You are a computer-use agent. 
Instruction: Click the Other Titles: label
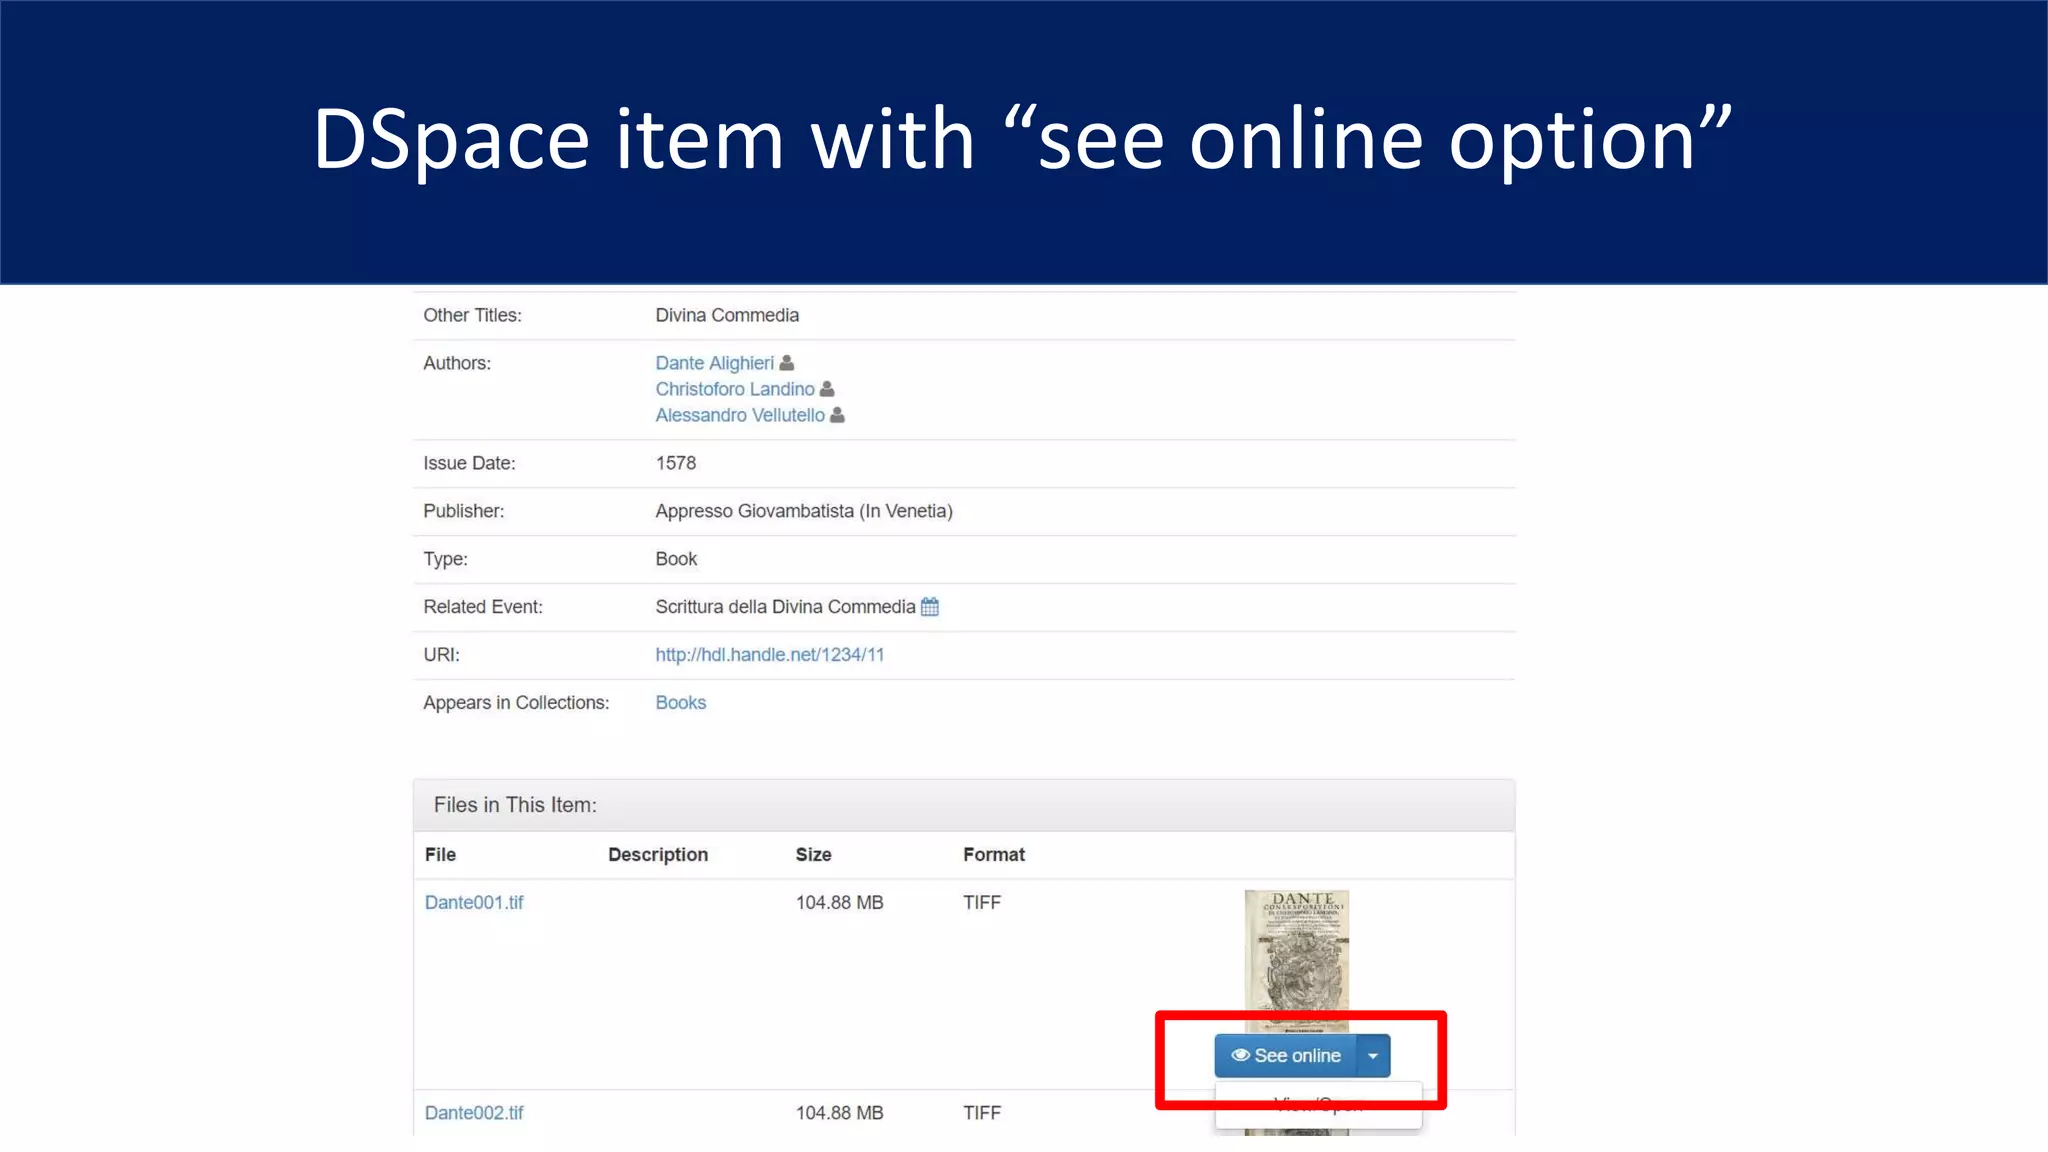click(x=472, y=315)
